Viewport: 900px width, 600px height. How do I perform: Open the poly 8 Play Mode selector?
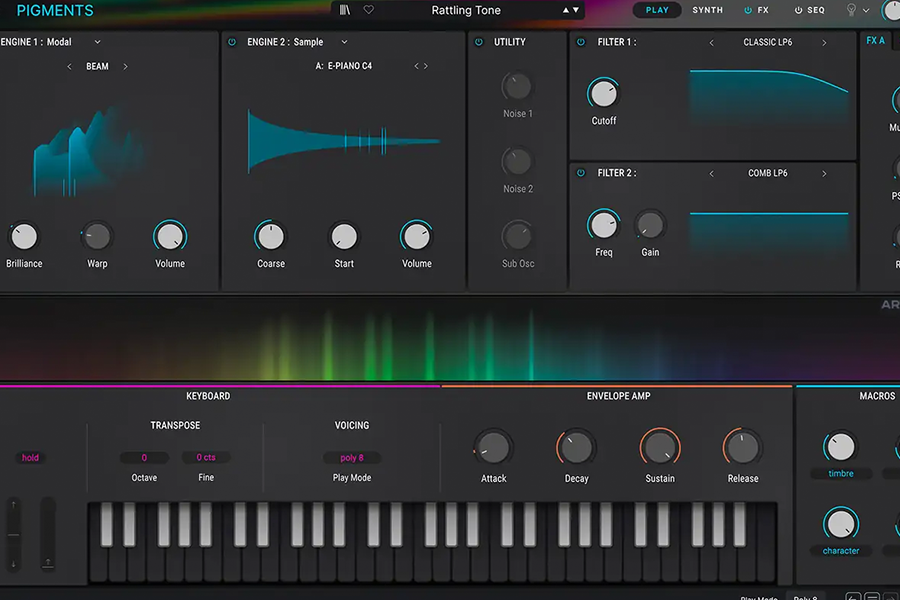click(352, 458)
